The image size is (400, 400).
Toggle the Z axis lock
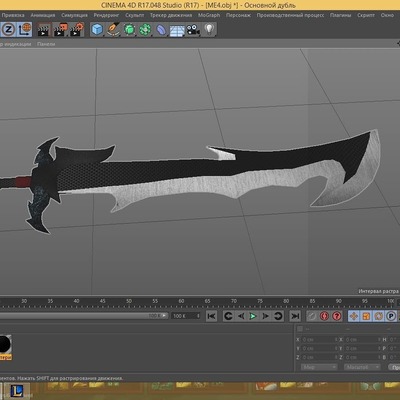(8, 30)
